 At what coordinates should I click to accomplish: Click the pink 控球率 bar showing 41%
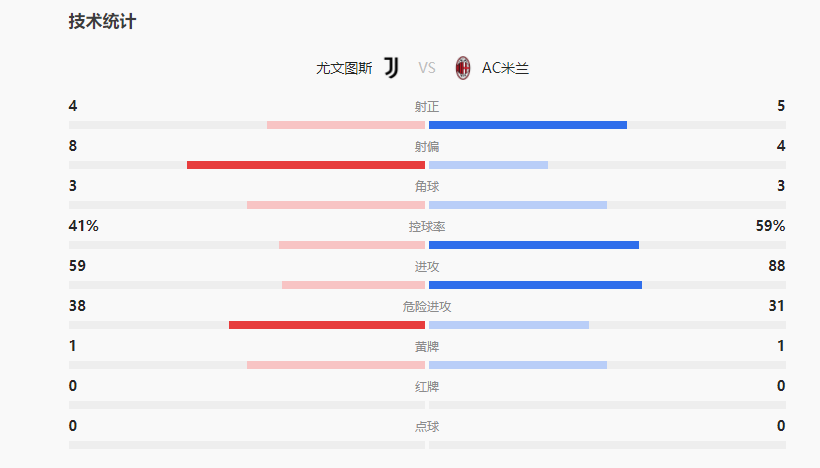[x=352, y=245]
